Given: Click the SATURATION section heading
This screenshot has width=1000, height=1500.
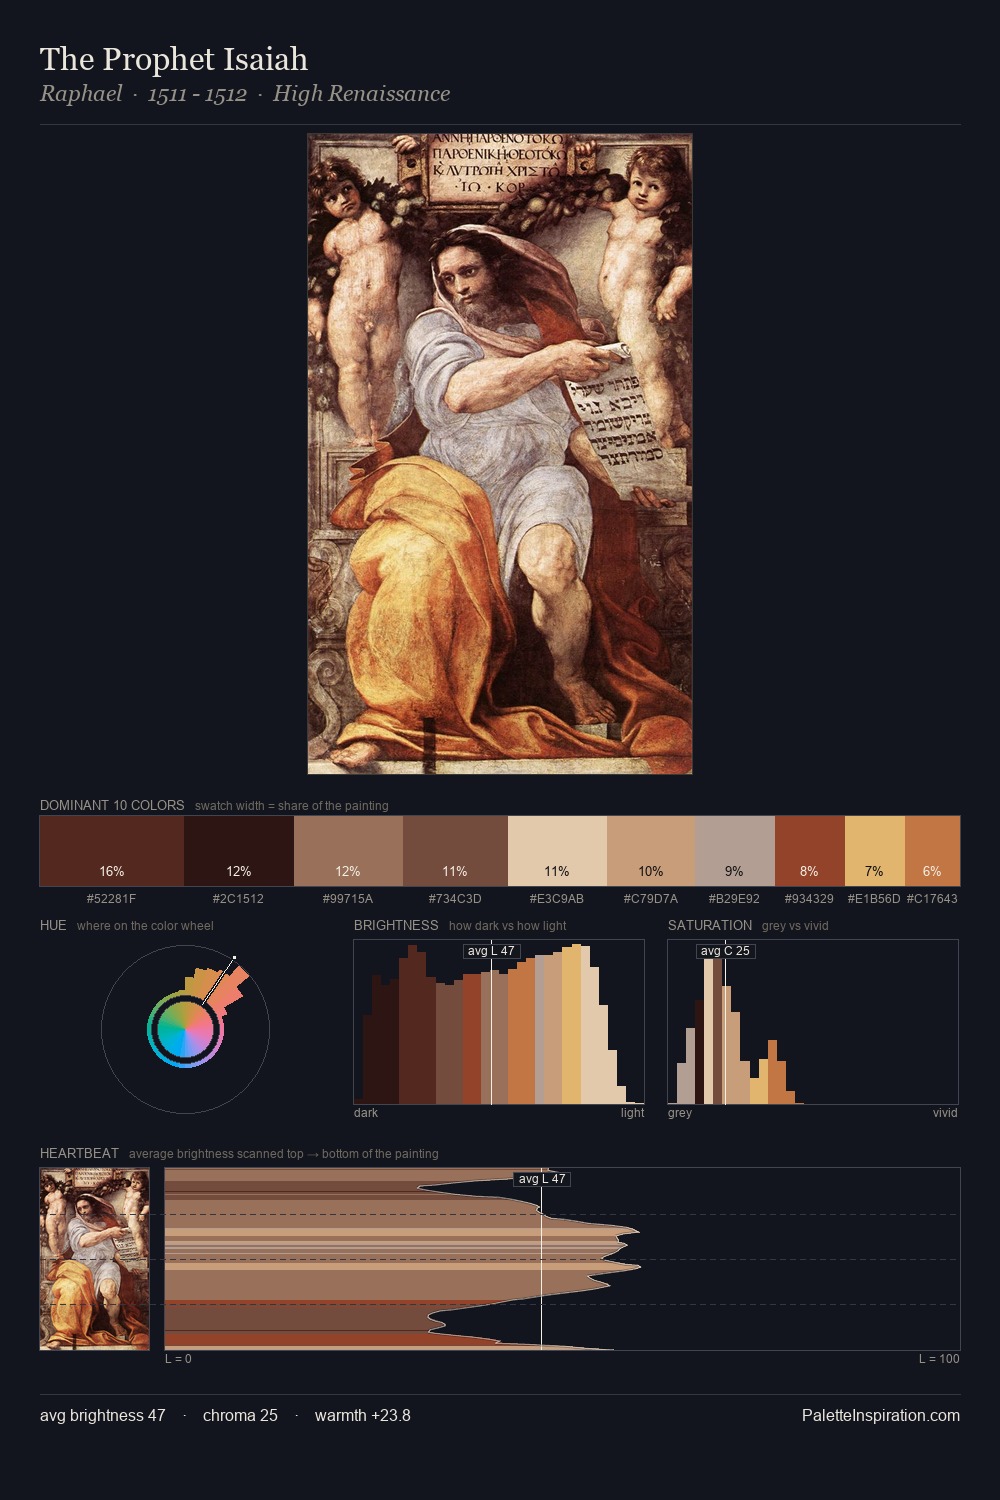Looking at the screenshot, I should tap(710, 925).
